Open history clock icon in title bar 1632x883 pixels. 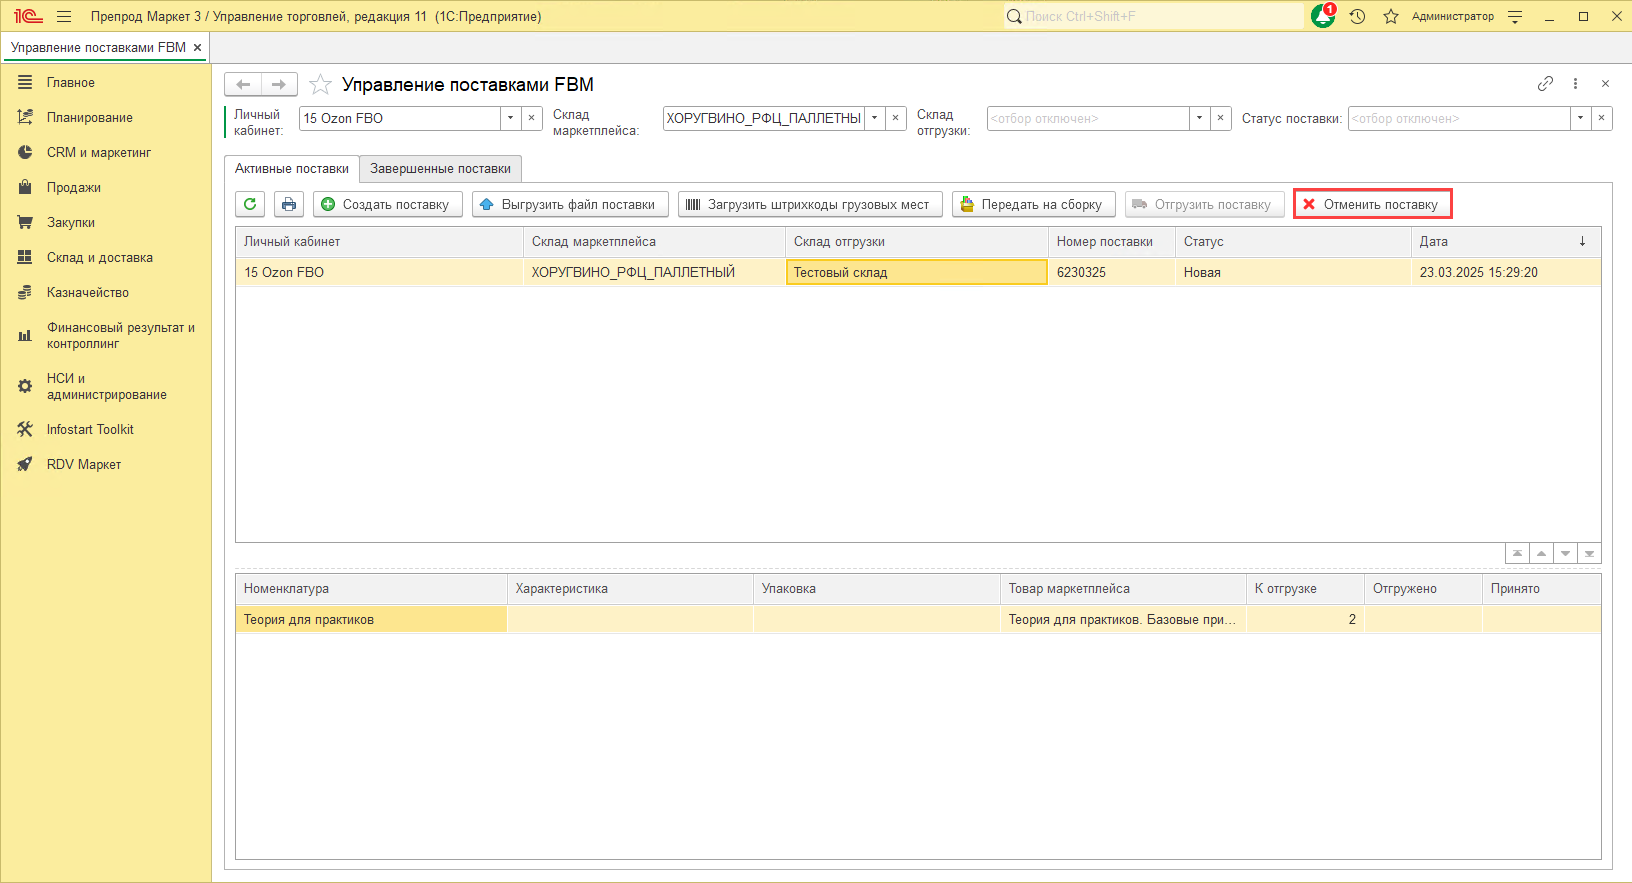tap(1357, 16)
